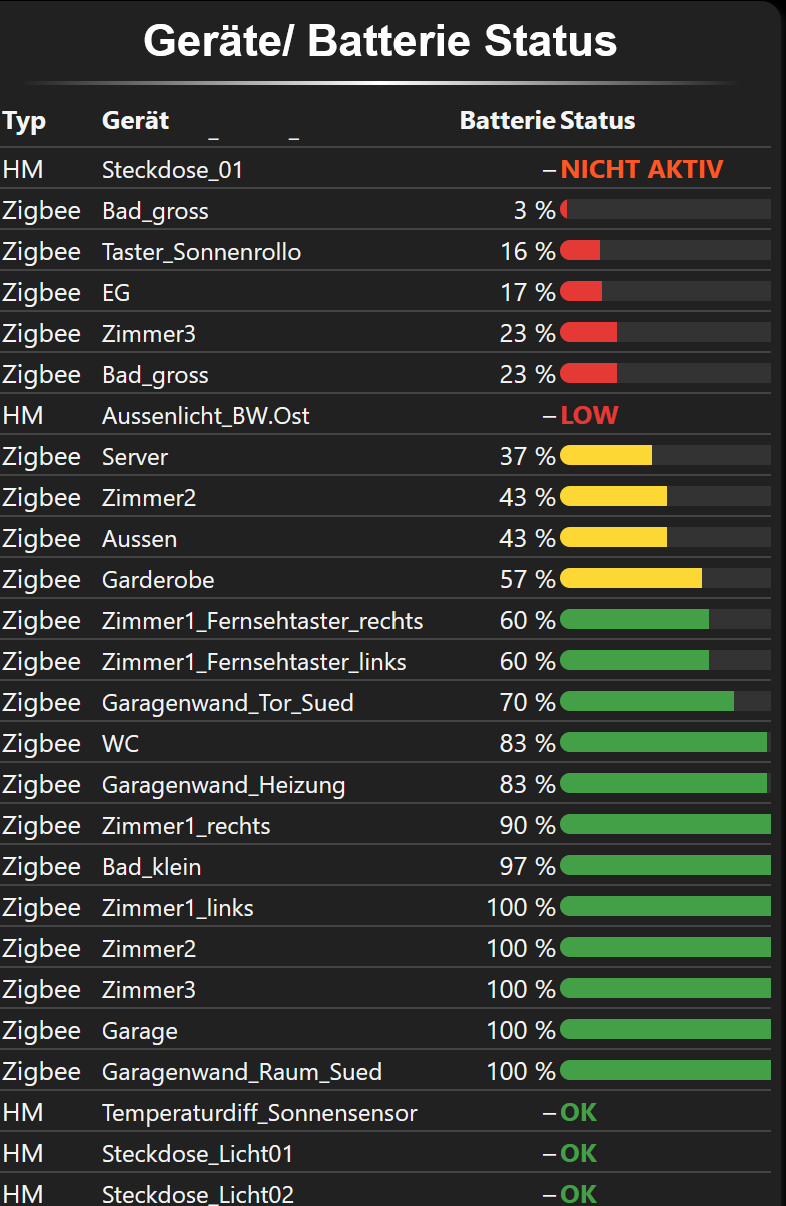
Task: Click the Status column header
Action: point(598,121)
